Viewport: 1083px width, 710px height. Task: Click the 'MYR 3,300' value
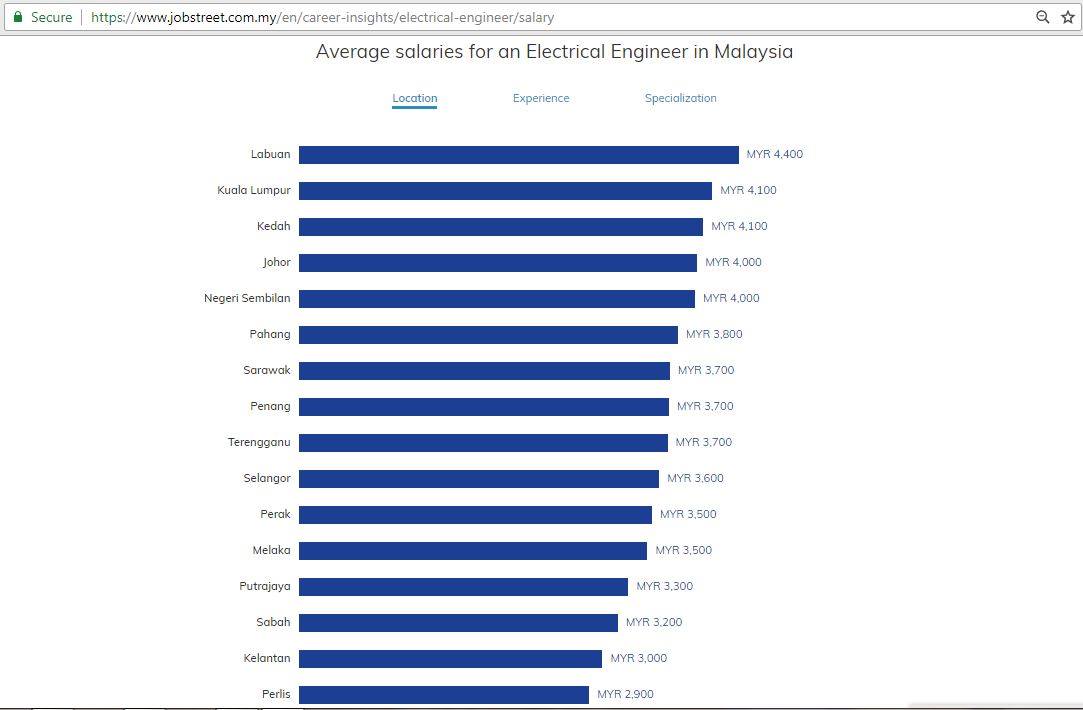click(x=664, y=586)
